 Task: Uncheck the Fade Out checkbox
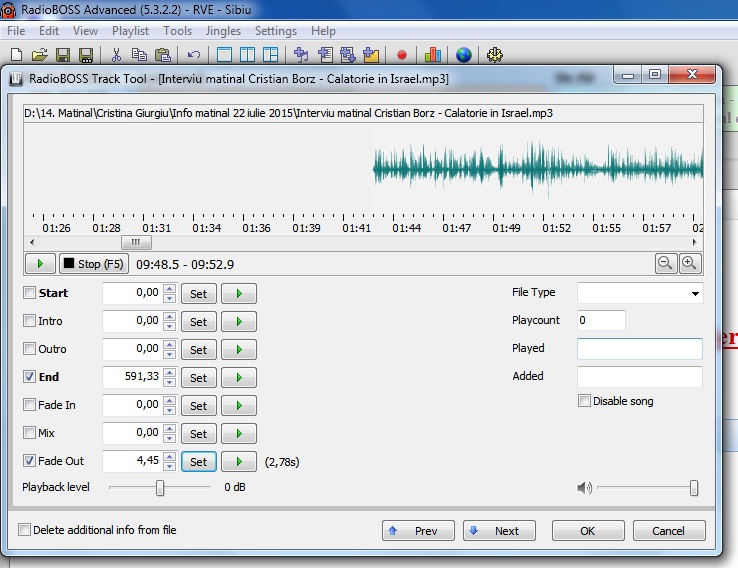(x=29, y=461)
